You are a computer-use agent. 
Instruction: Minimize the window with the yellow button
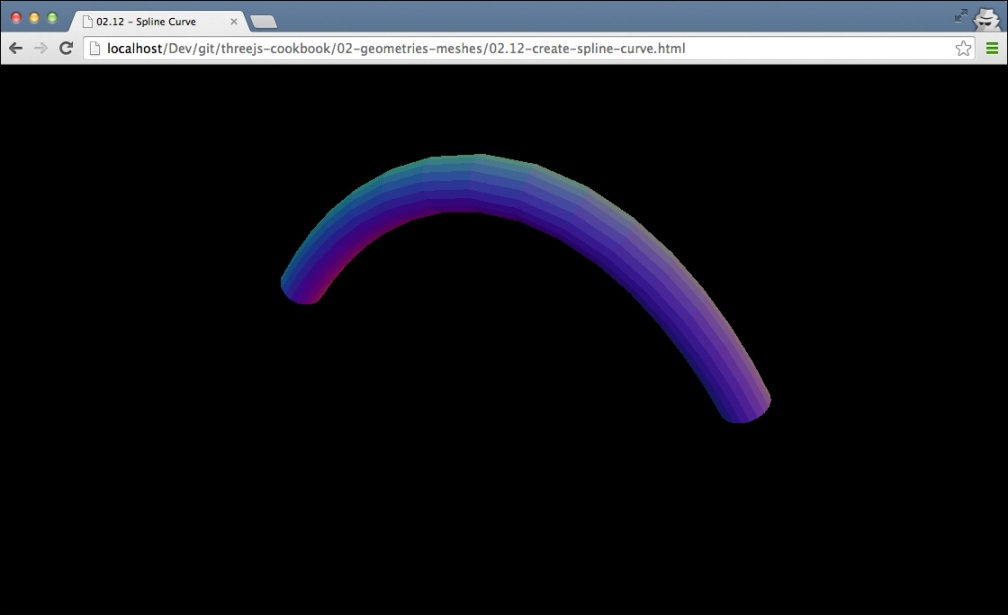35,18
